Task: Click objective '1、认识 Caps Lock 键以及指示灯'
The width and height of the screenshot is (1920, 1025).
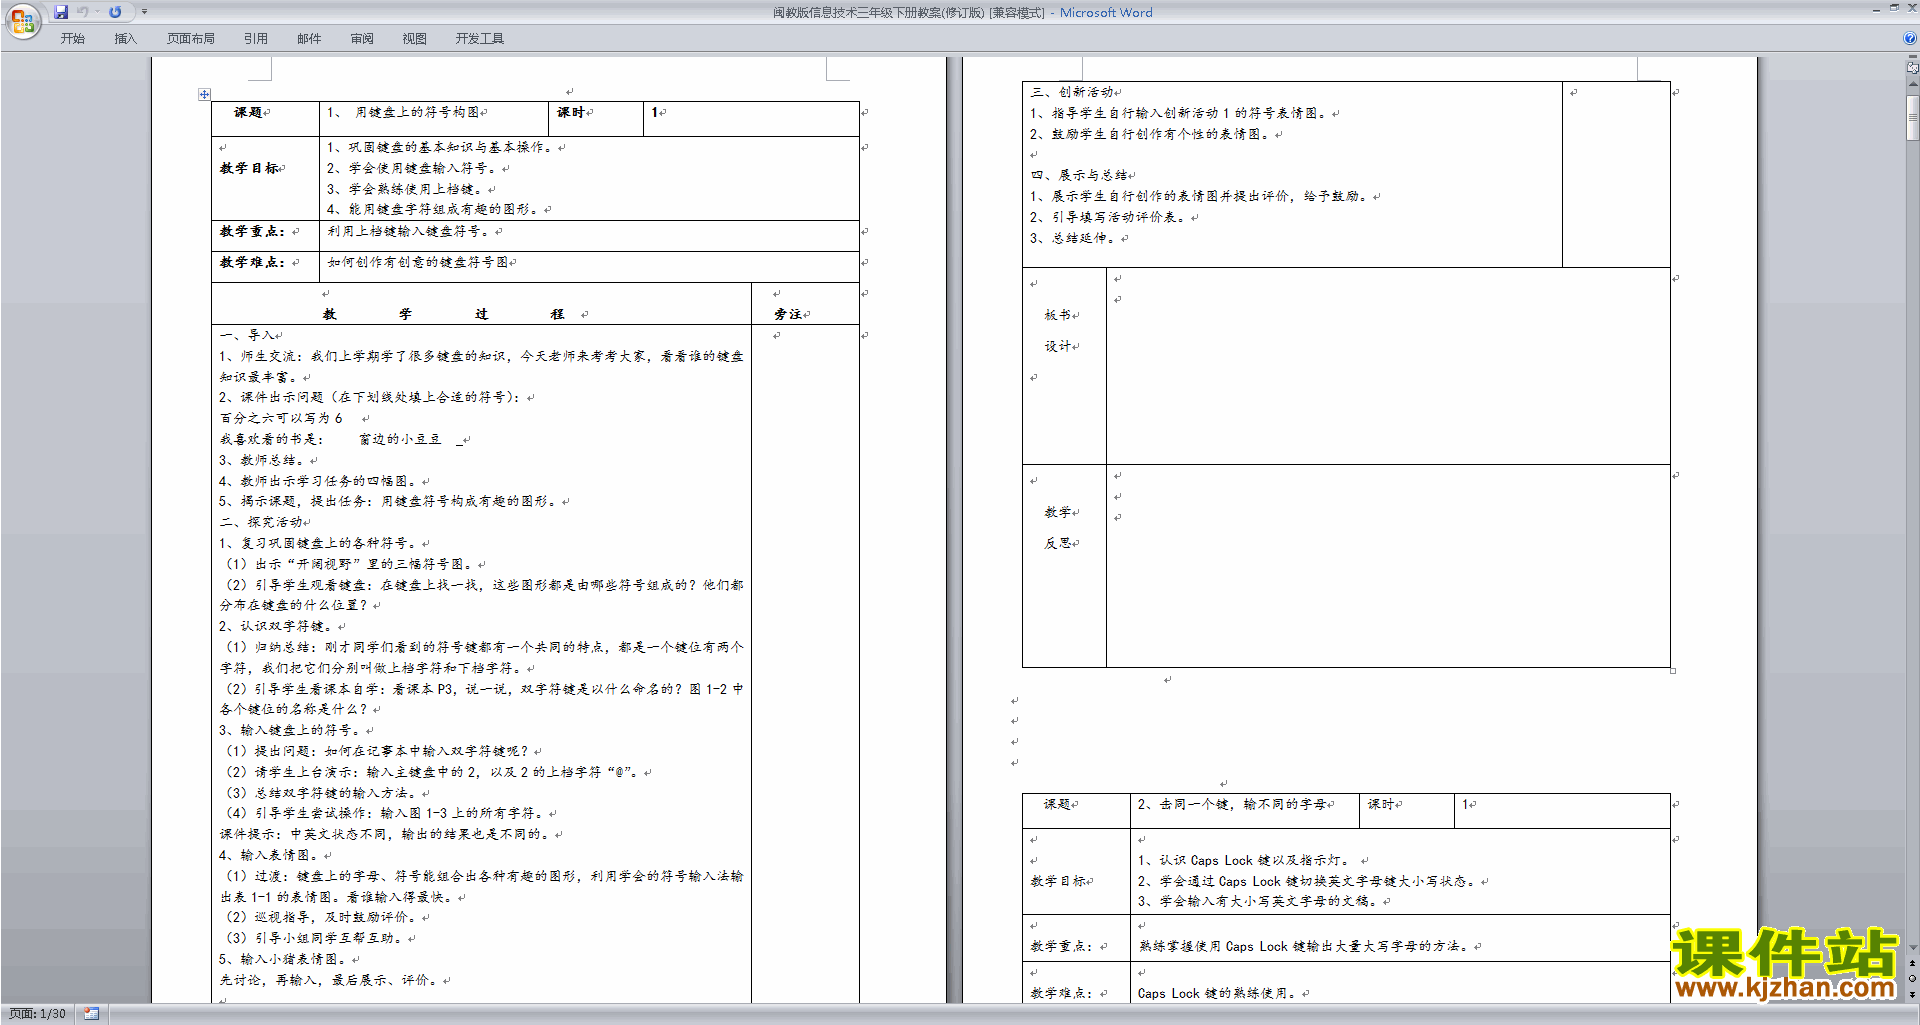Action: [x=1247, y=860]
